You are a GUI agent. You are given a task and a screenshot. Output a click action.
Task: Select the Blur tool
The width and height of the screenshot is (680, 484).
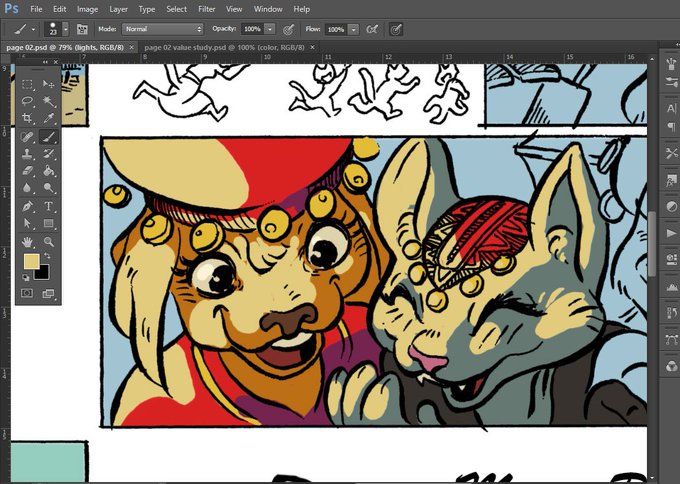[27, 188]
